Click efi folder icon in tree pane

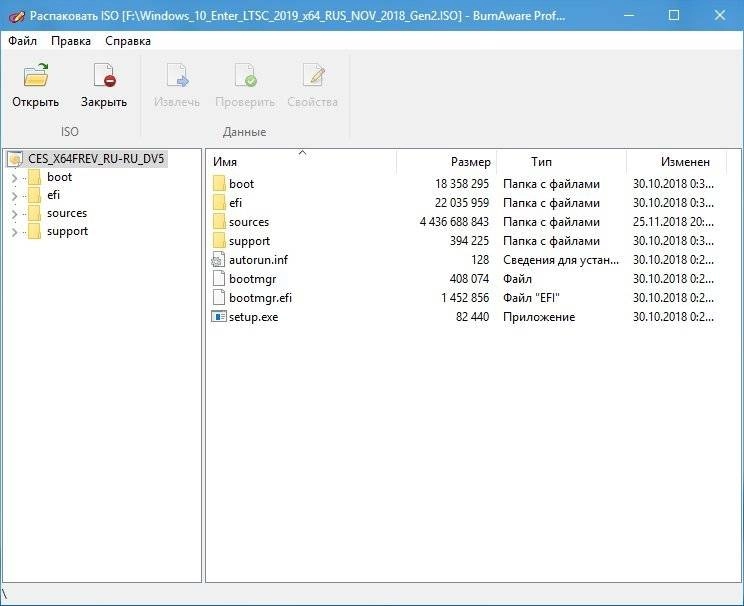[34, 195]
